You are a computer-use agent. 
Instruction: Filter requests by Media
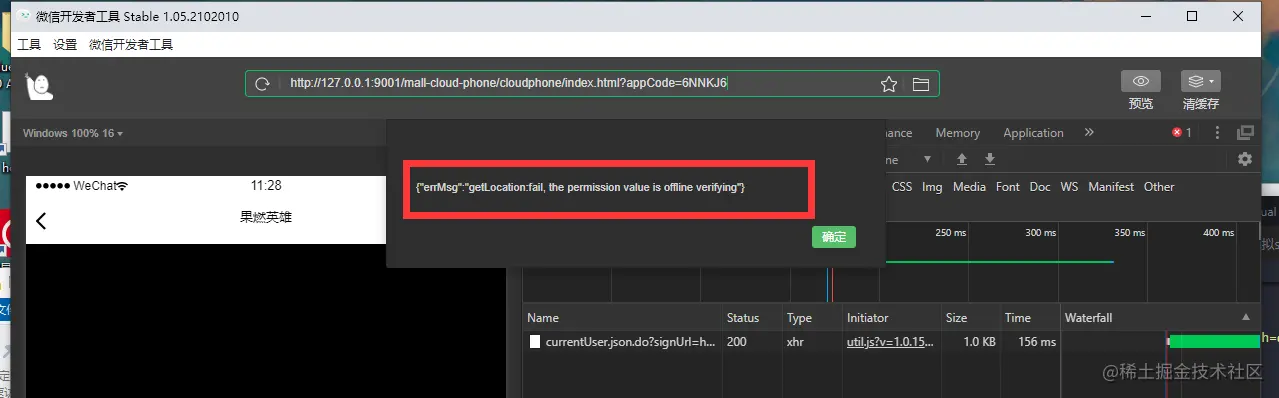[x=969, y=187]
